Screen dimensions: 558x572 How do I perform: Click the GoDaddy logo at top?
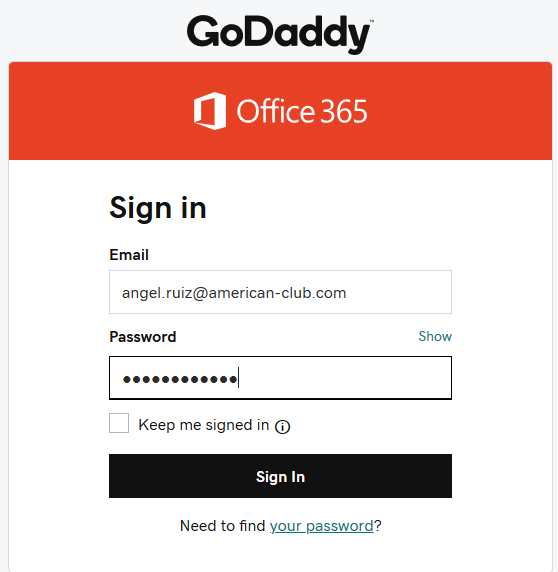click(280, 35)
